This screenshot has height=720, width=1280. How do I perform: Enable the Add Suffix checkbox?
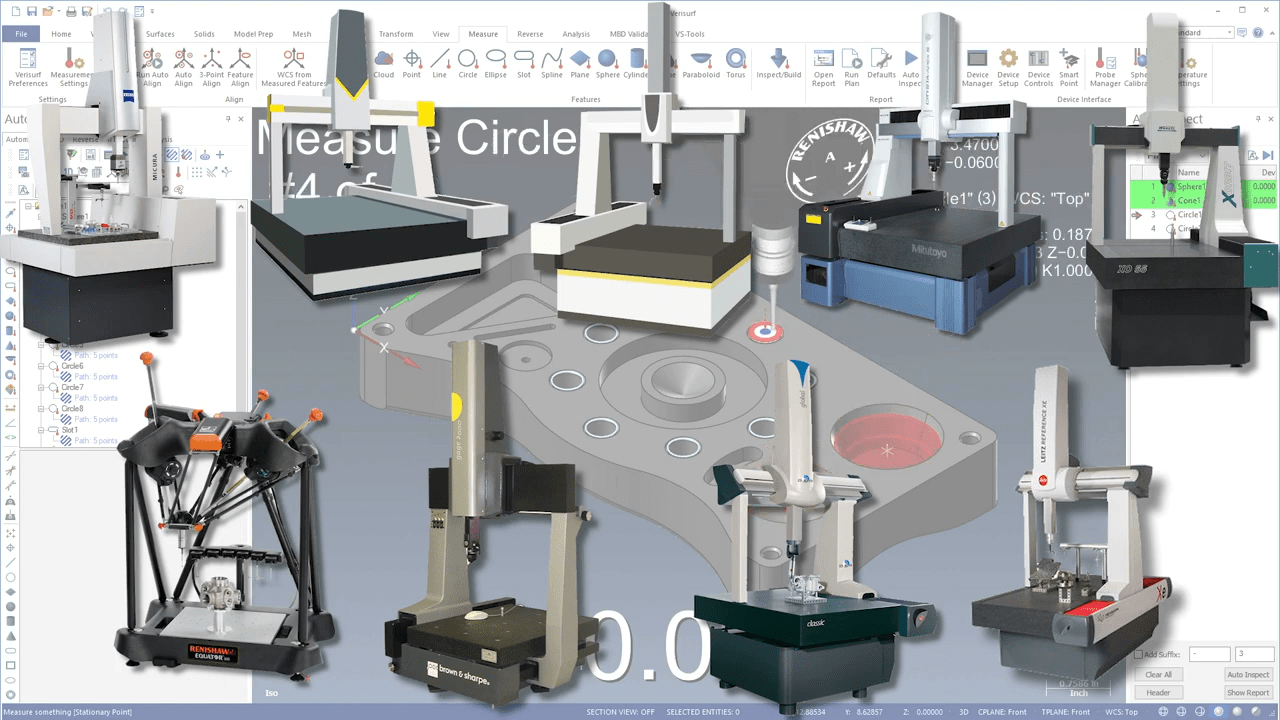[1139, 655]
